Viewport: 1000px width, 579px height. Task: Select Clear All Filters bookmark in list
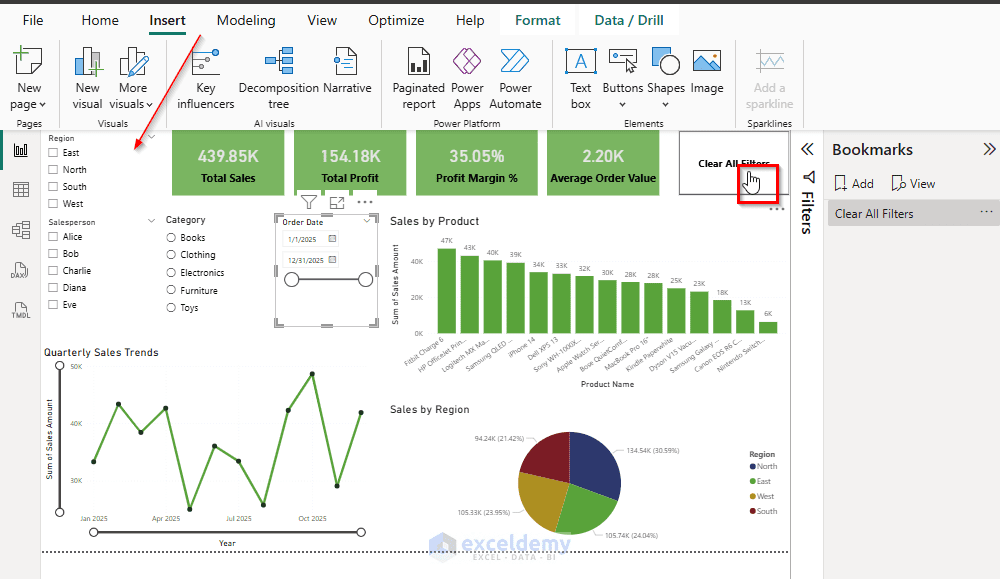tap(912, 214)
